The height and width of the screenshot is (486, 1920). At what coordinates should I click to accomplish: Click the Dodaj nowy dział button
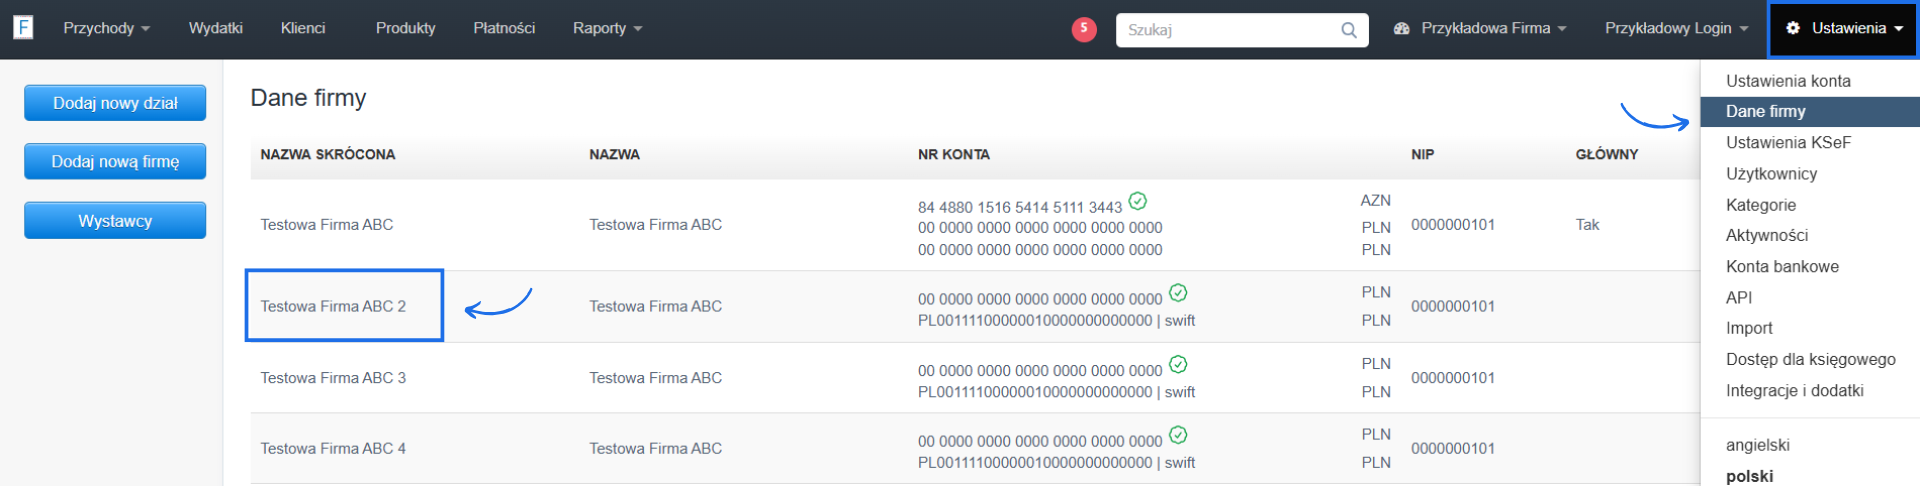point(115,103)
